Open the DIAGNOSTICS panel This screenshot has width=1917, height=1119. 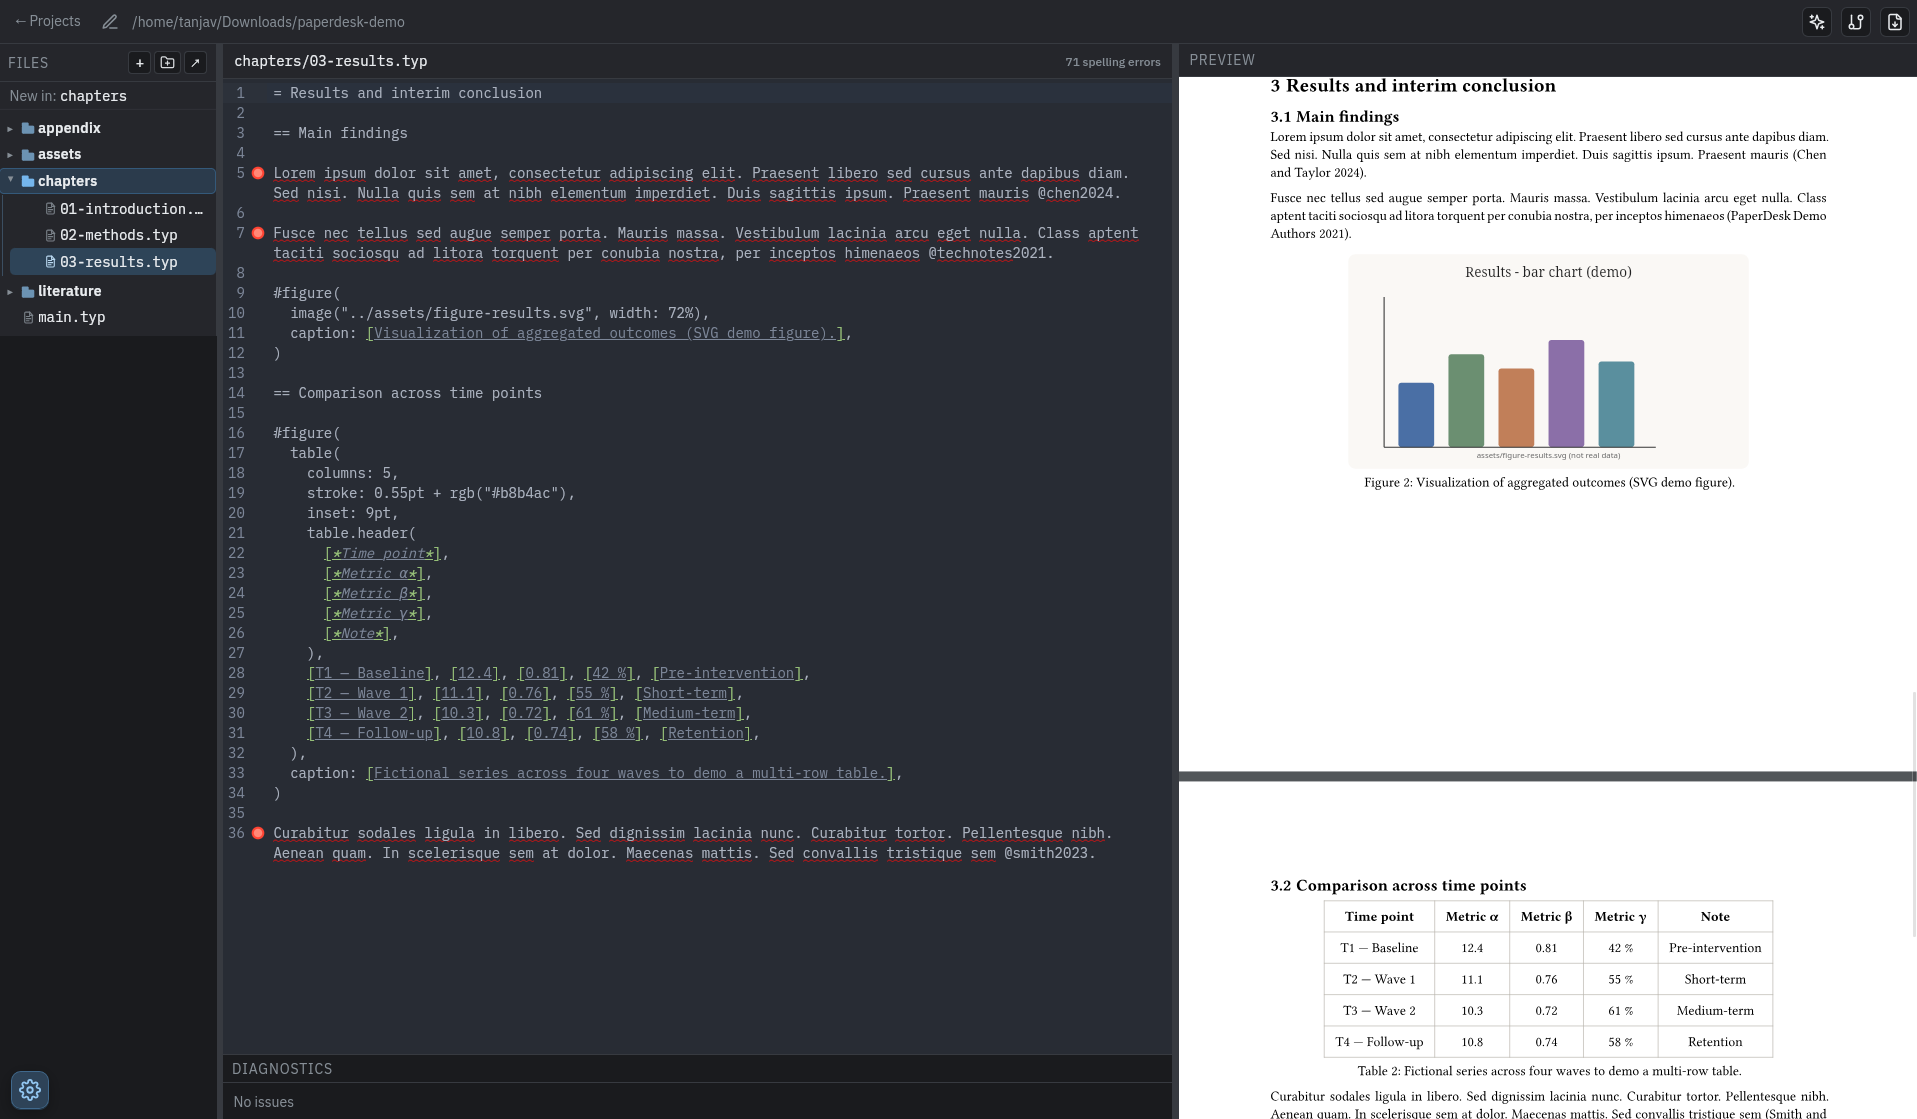[282, 1069]
